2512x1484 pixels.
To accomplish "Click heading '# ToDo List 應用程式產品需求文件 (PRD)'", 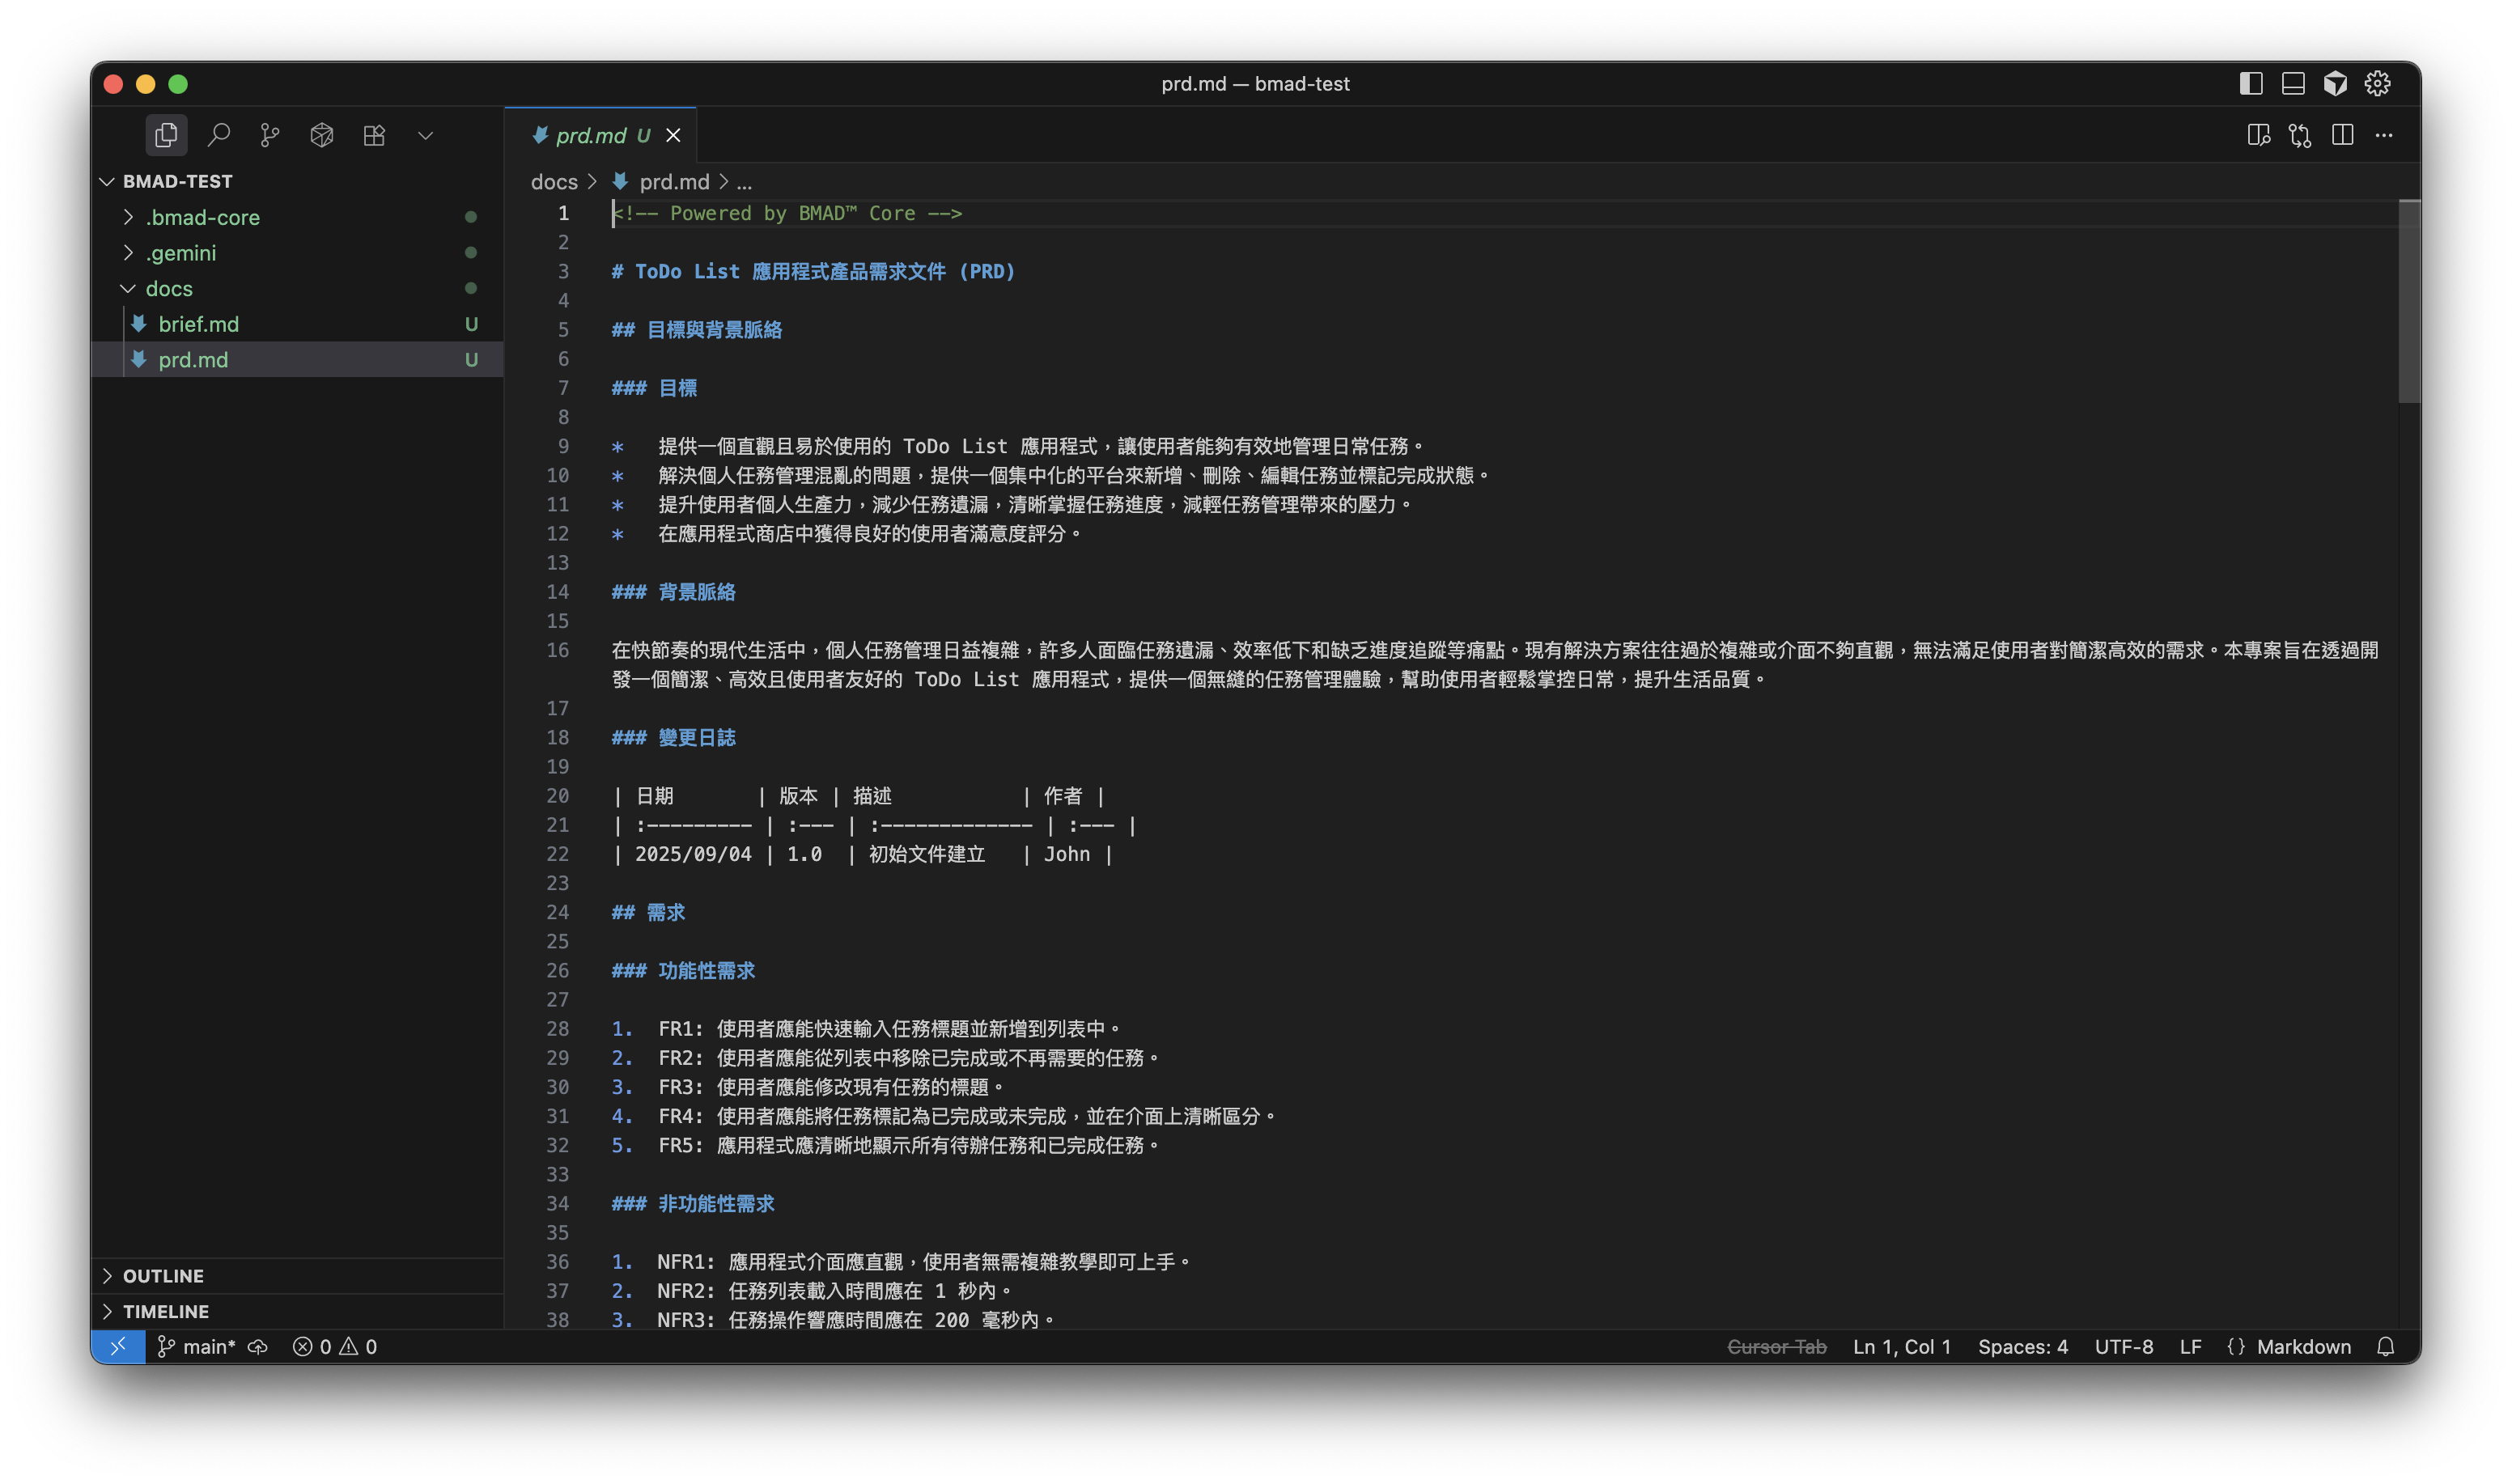I will point(813,271).
